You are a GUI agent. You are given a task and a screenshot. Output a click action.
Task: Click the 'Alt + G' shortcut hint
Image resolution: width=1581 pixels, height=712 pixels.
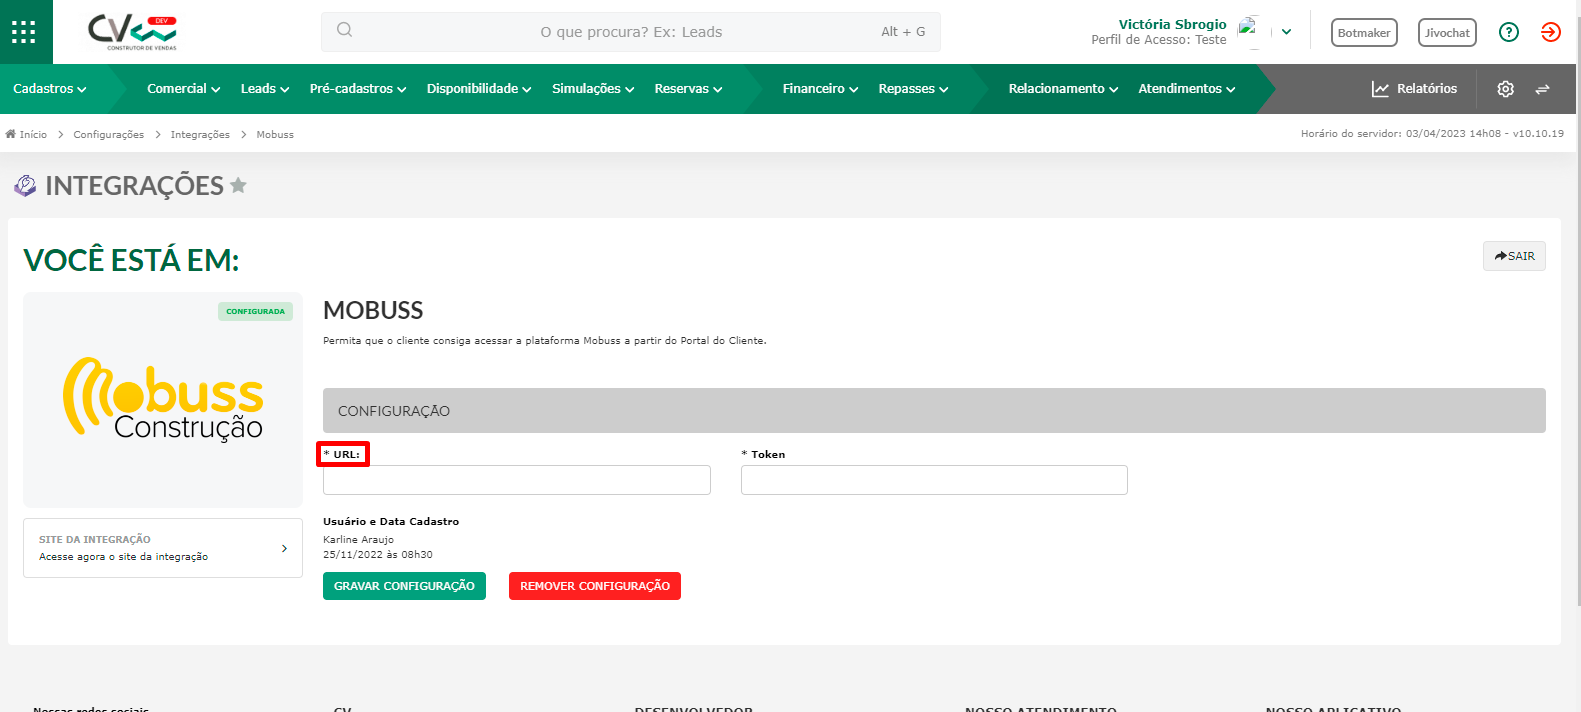click(x=903, y=32)
